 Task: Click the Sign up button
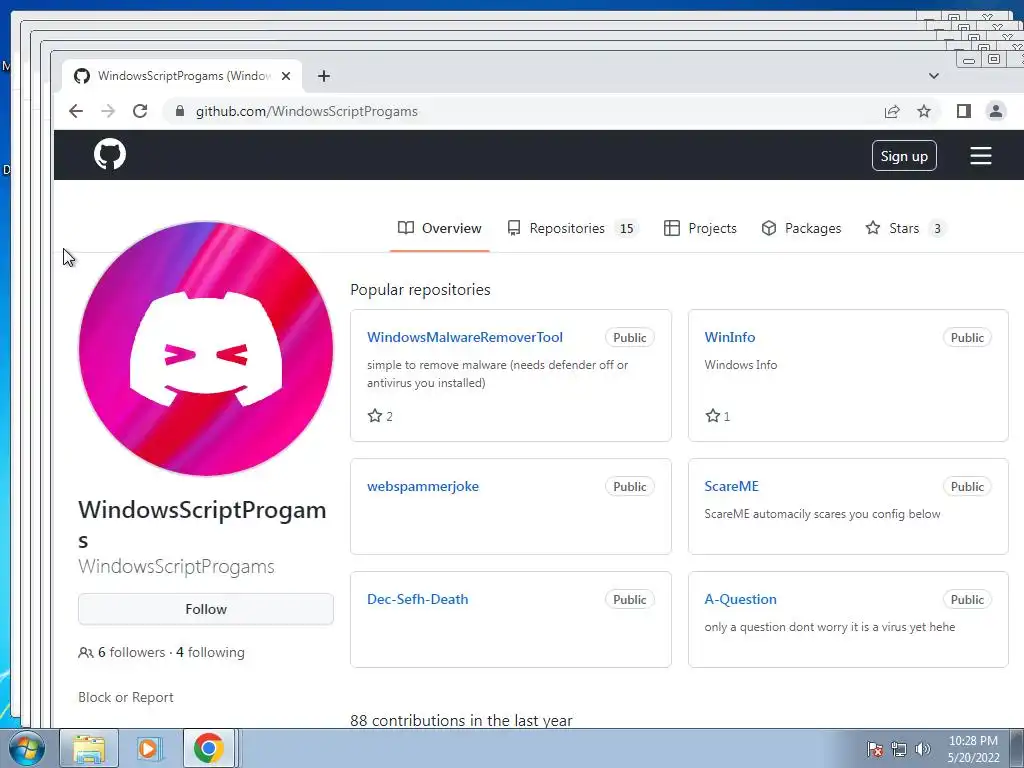[904, 156]
